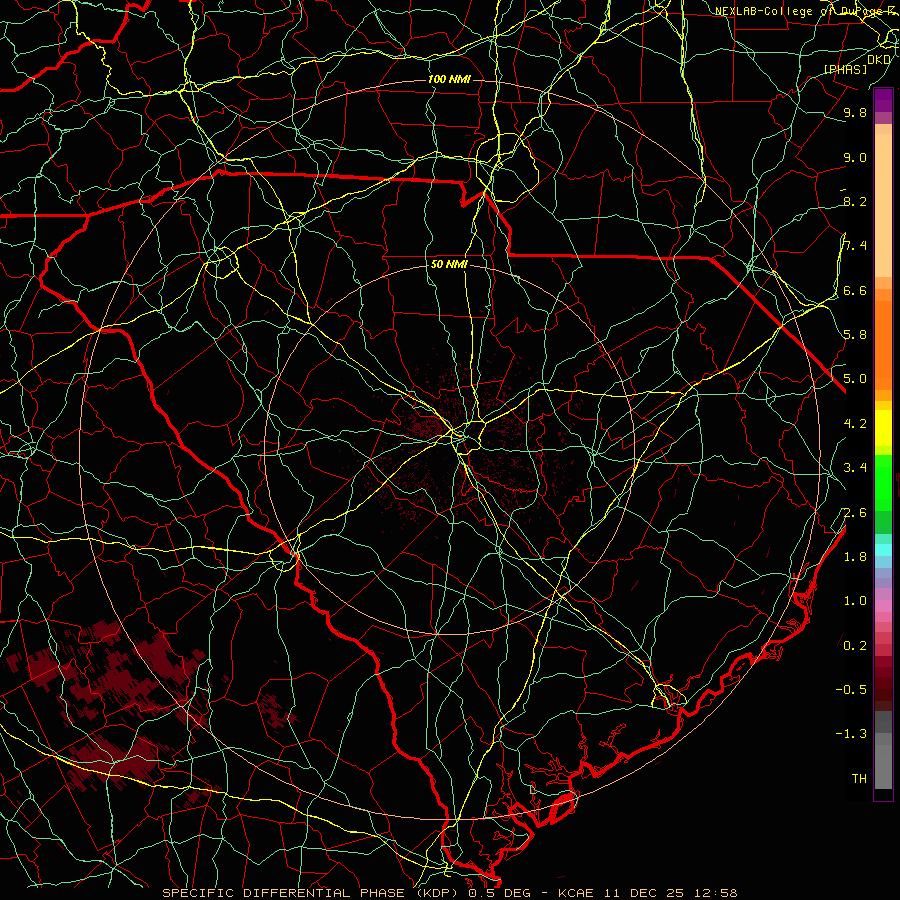Click the 6.6 value on color scale

(x=855, y=290)
